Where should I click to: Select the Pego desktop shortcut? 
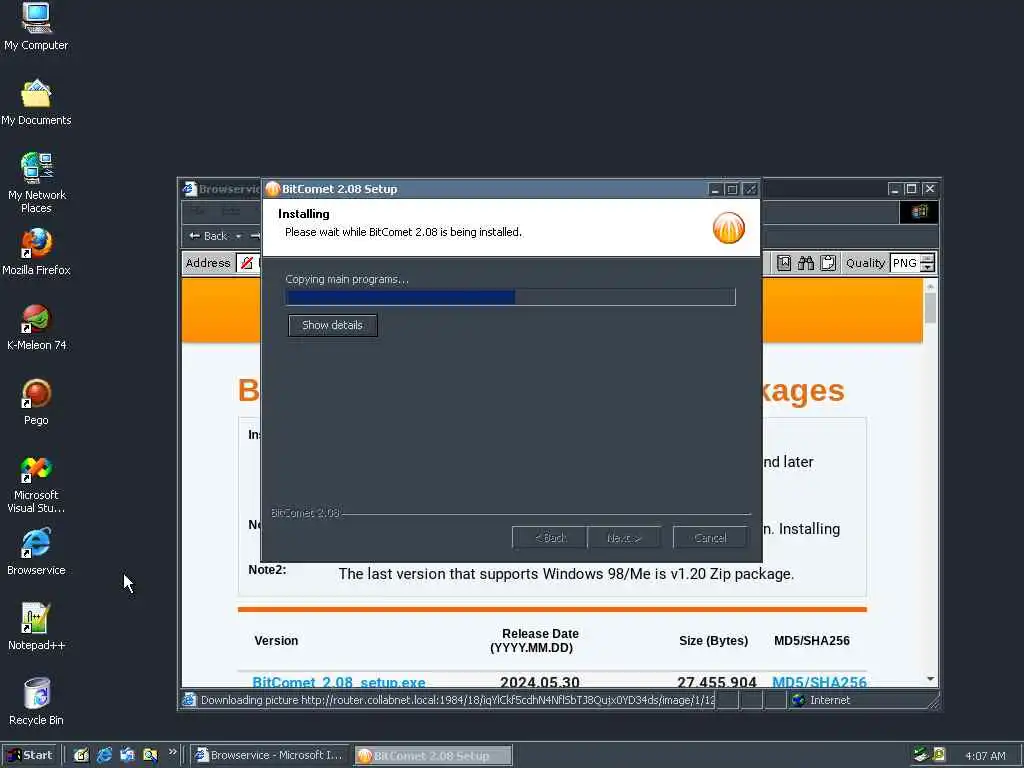pyautogui.click(x=36, y=402)
